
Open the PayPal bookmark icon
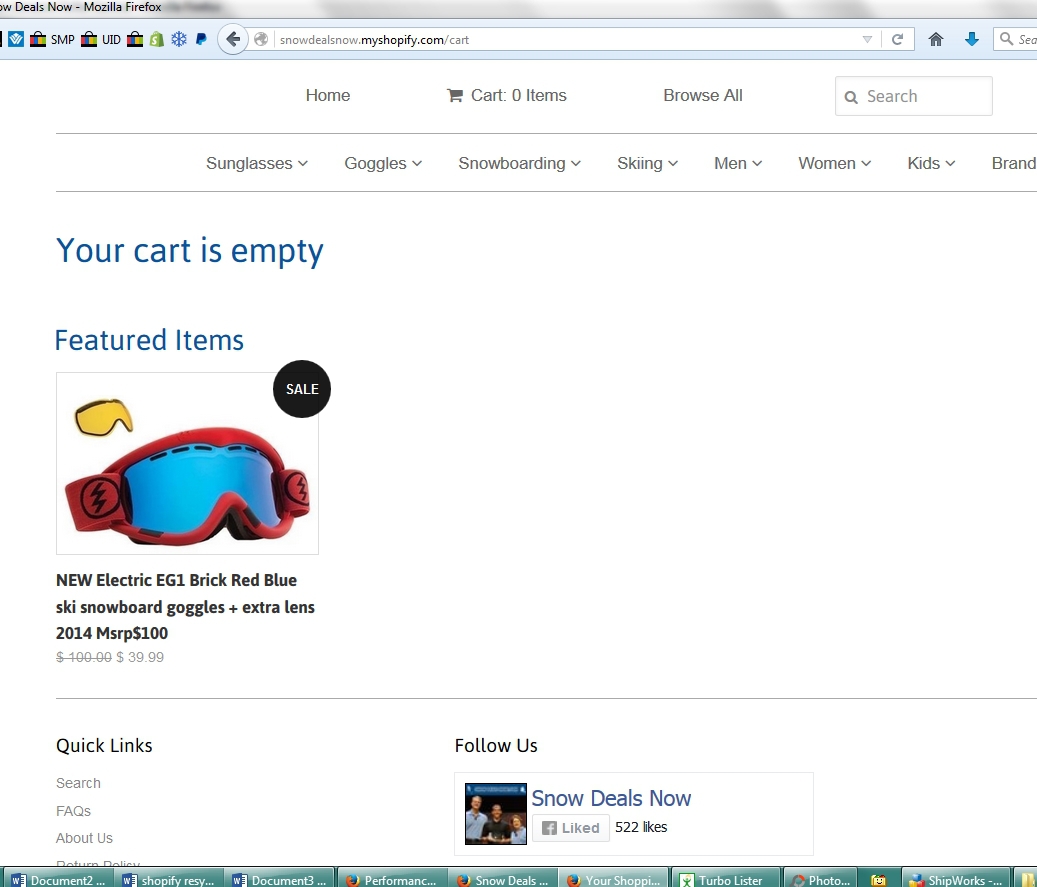pyautogui.click(x=201, y=40)
